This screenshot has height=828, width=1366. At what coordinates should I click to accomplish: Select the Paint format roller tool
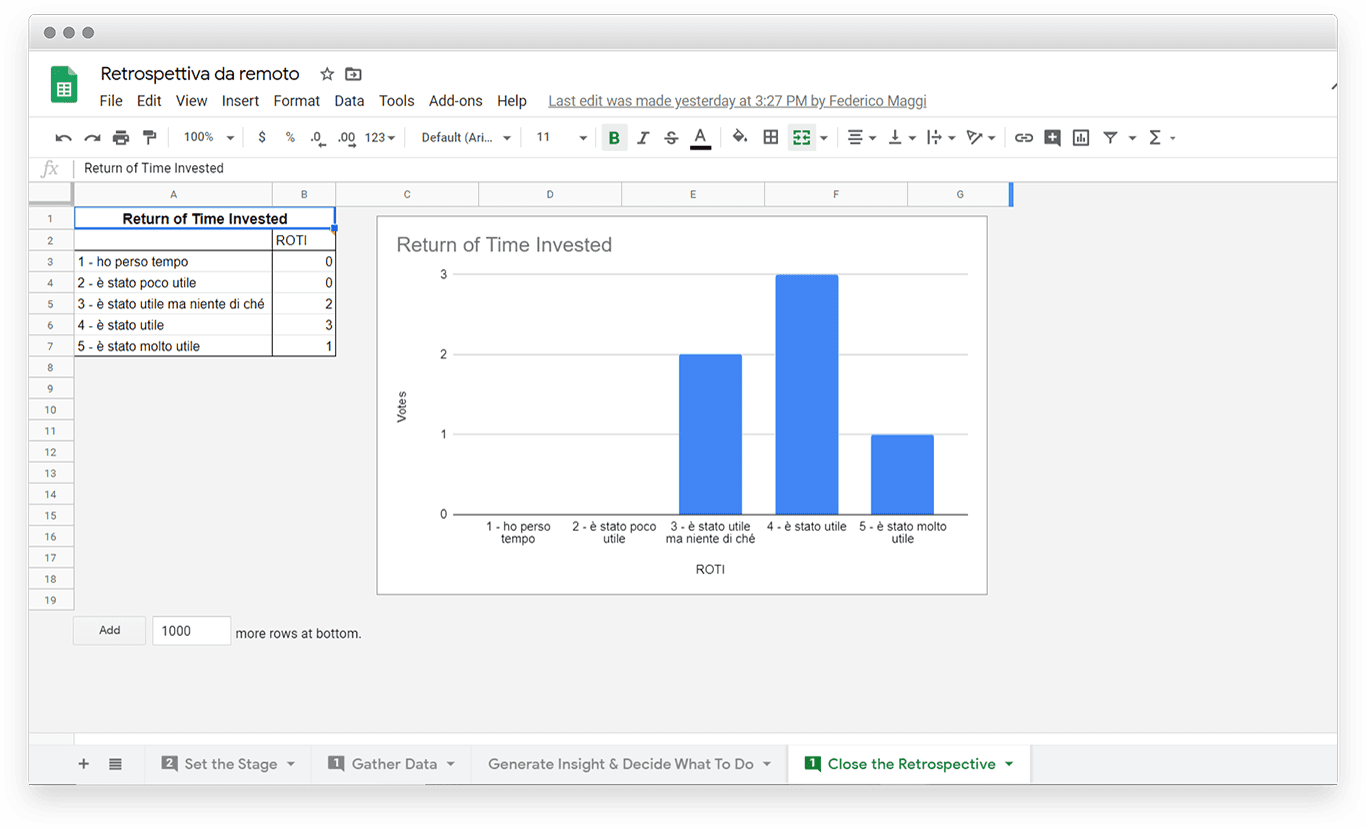click(x=150, y=138)
